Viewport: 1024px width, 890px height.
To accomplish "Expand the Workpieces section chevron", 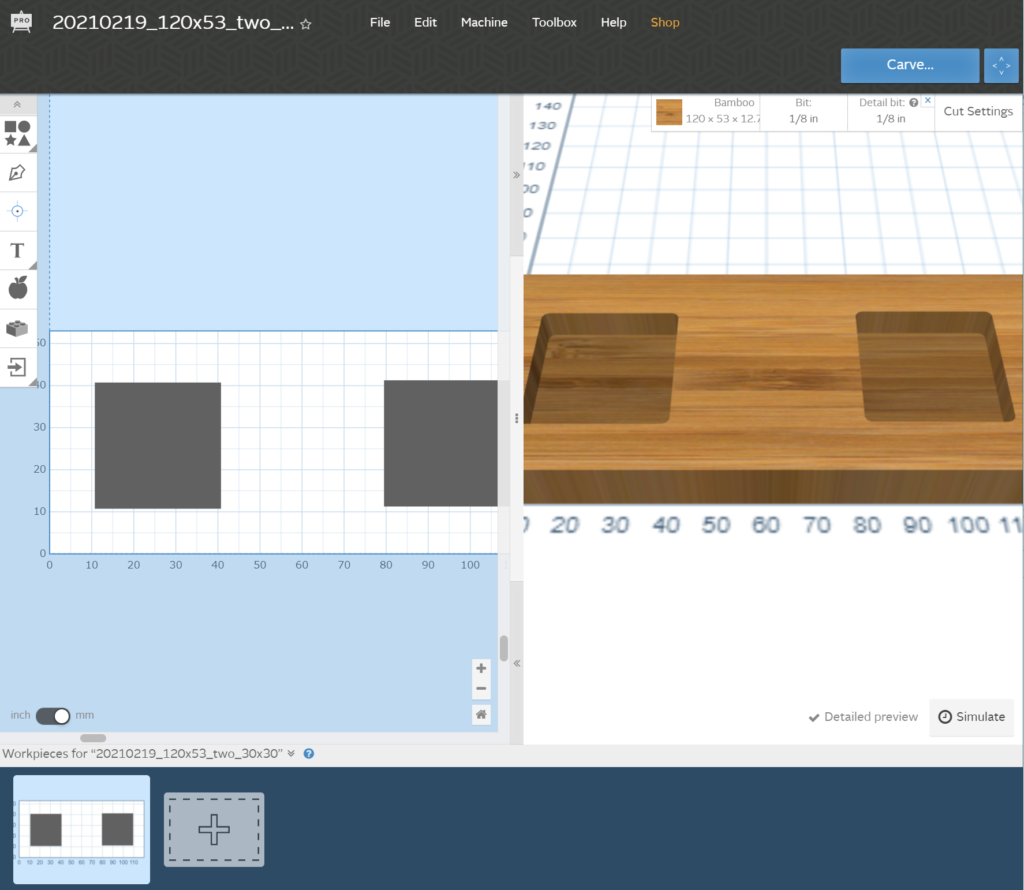I will tap(291, 754).
